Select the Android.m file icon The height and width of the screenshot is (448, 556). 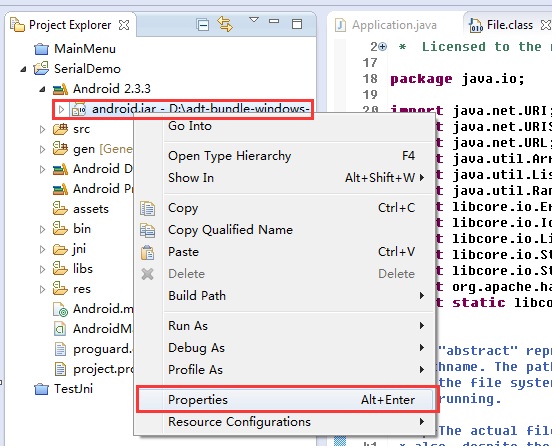coord(60,309)
